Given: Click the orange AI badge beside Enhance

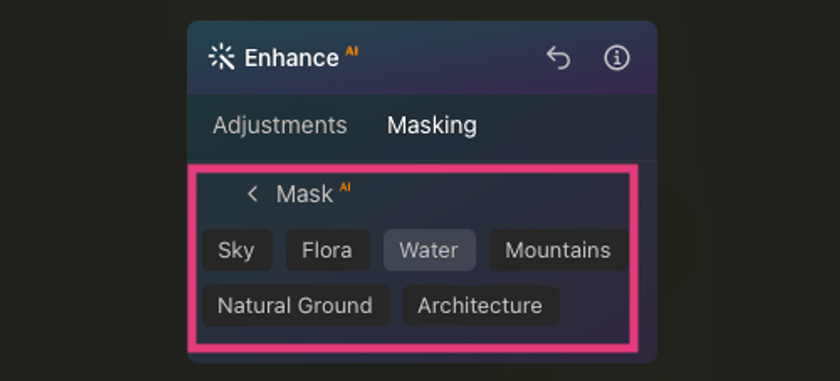Looking at the screenshot, I should [x=351, y=51].
